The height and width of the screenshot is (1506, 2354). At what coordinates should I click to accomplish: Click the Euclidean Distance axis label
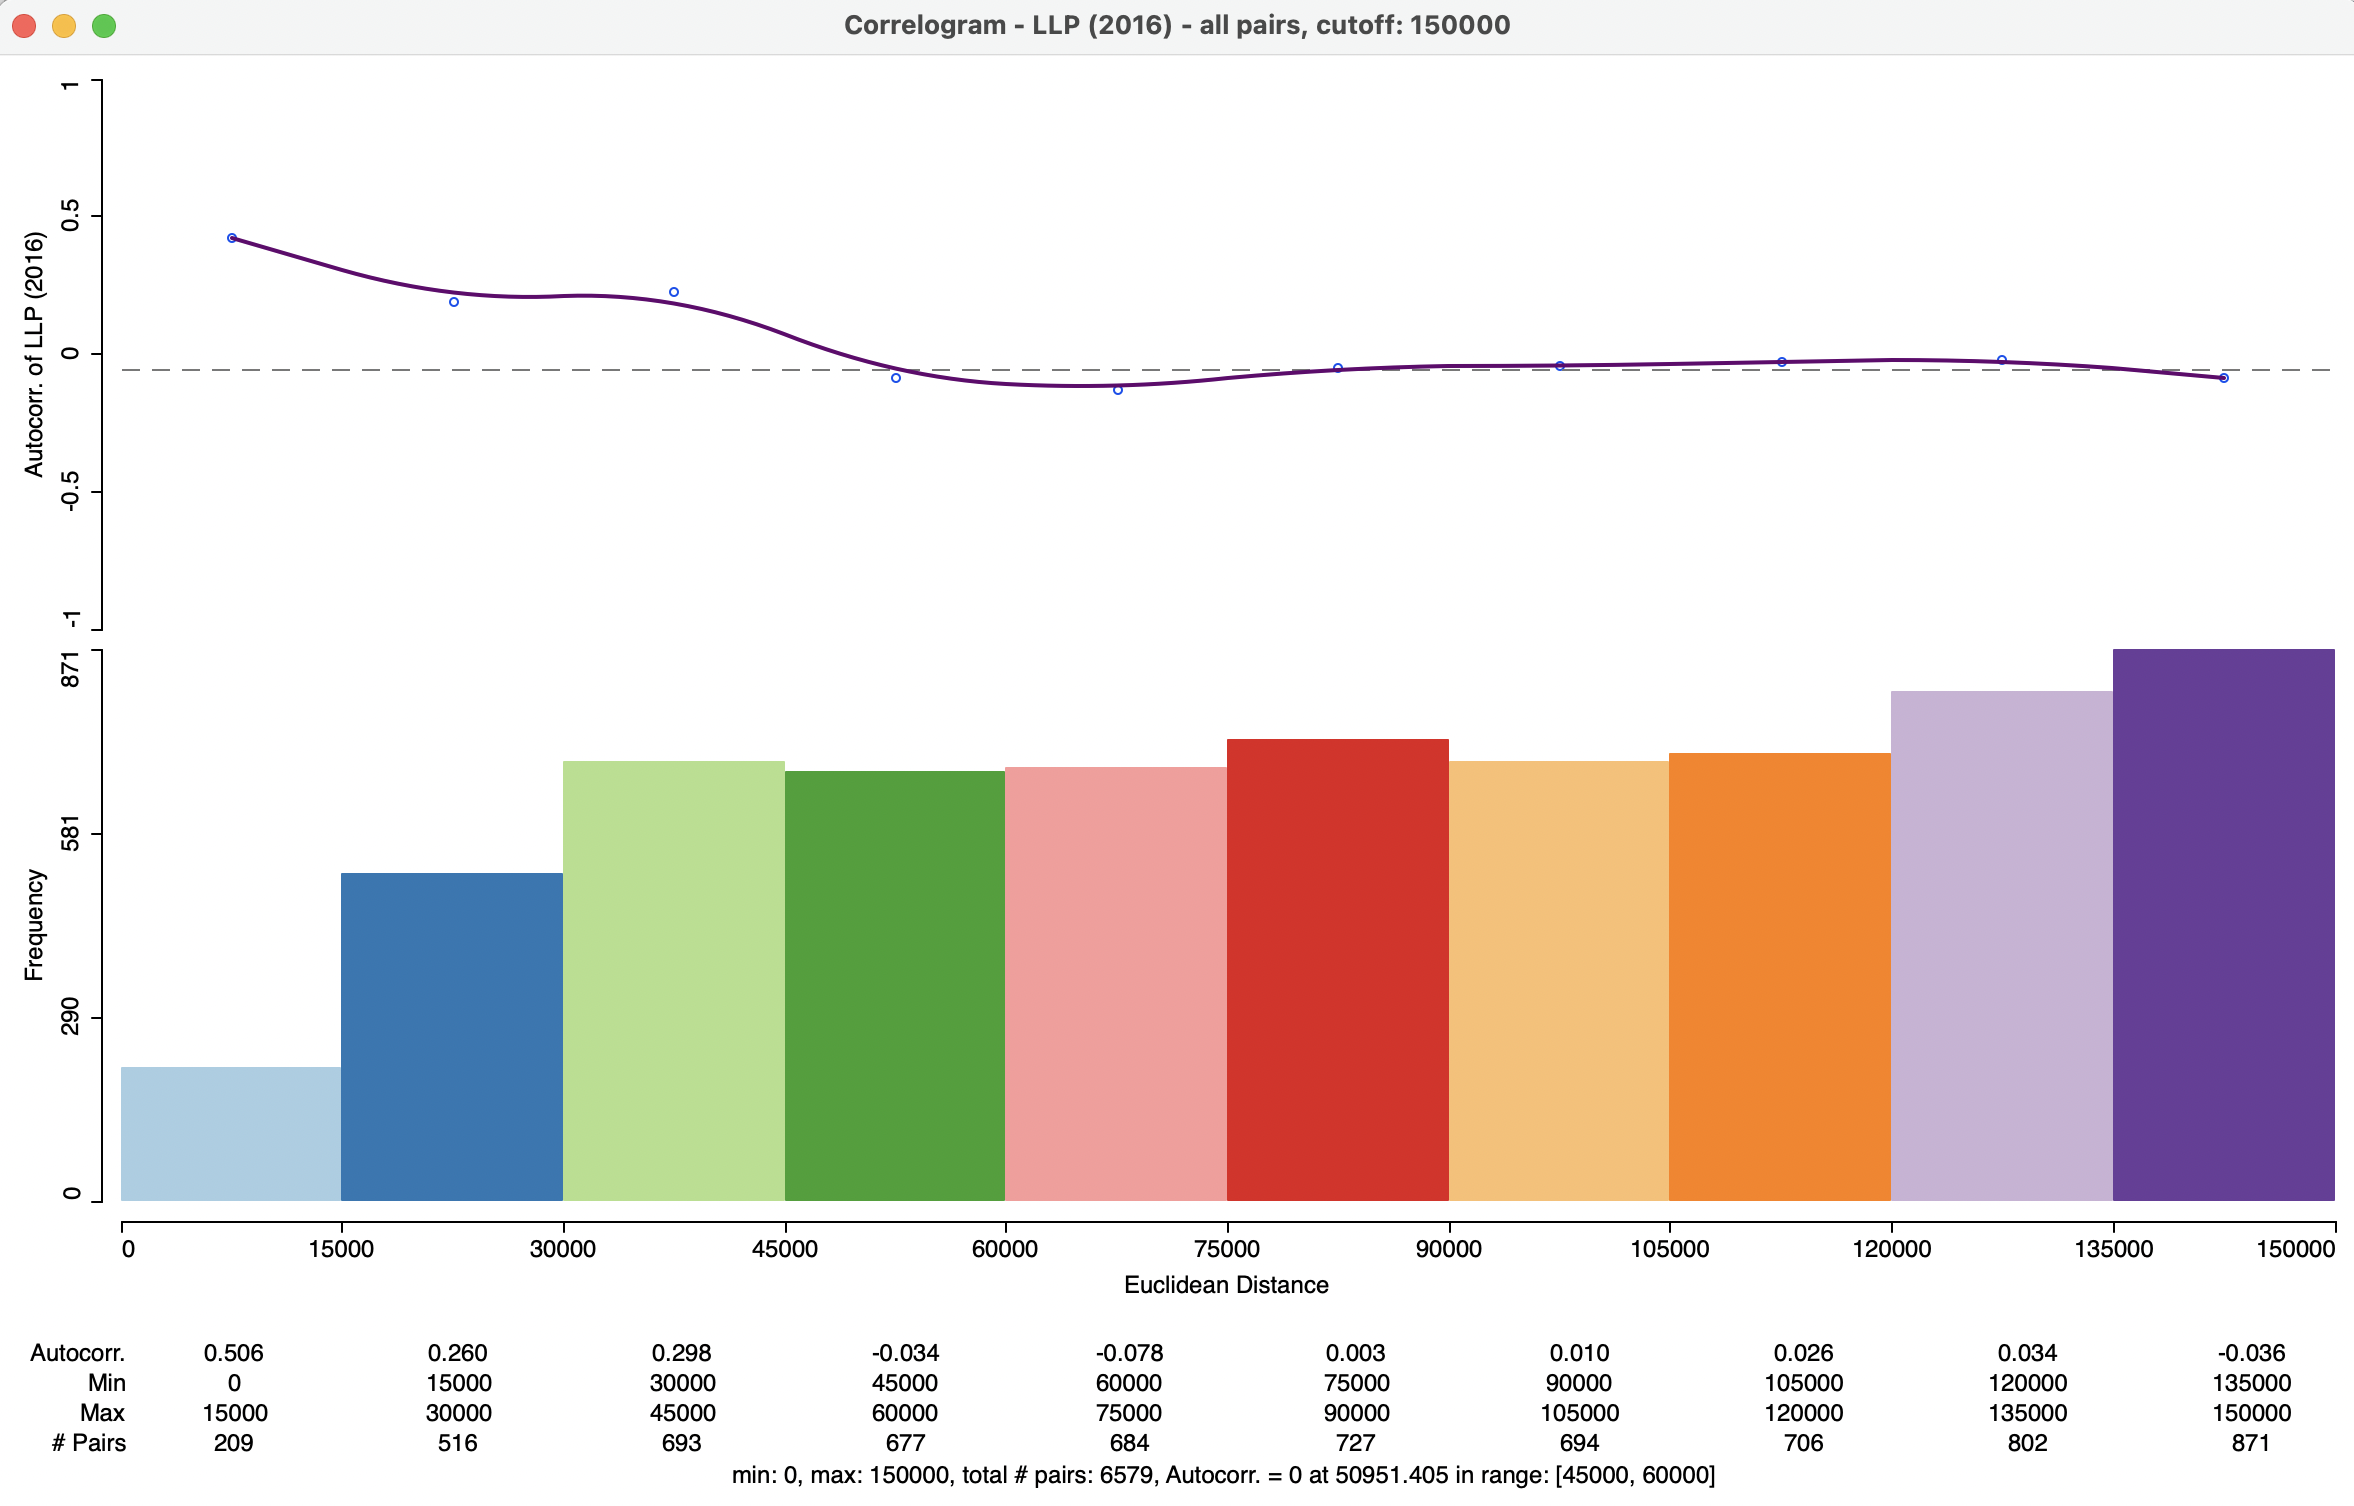pyautogui.click(x=1226, y=1285)
